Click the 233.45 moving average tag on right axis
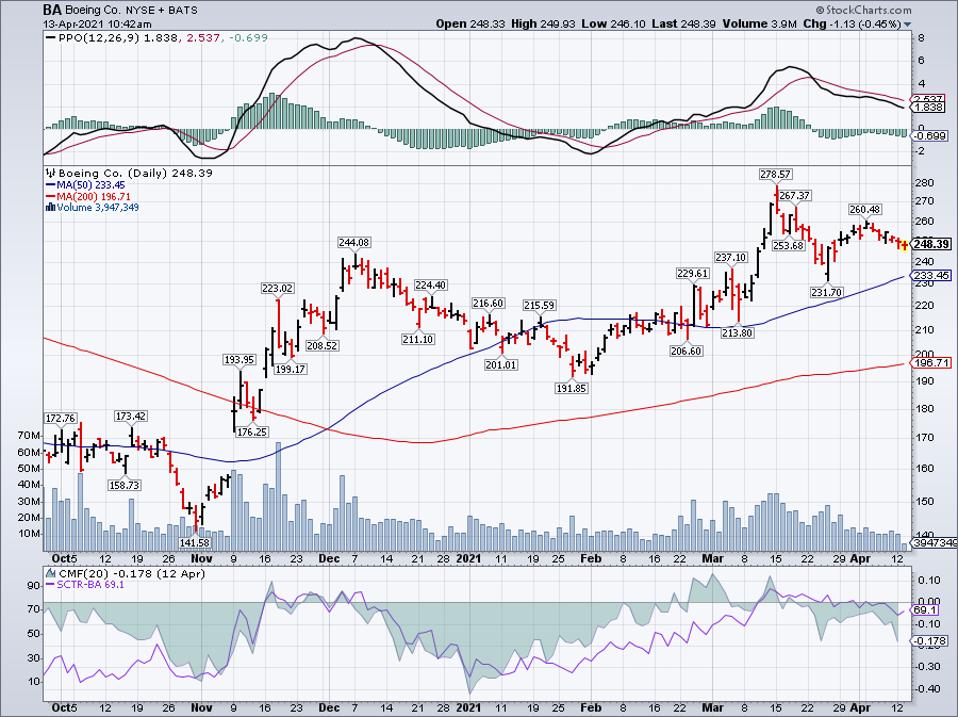 tap(931, 275)
